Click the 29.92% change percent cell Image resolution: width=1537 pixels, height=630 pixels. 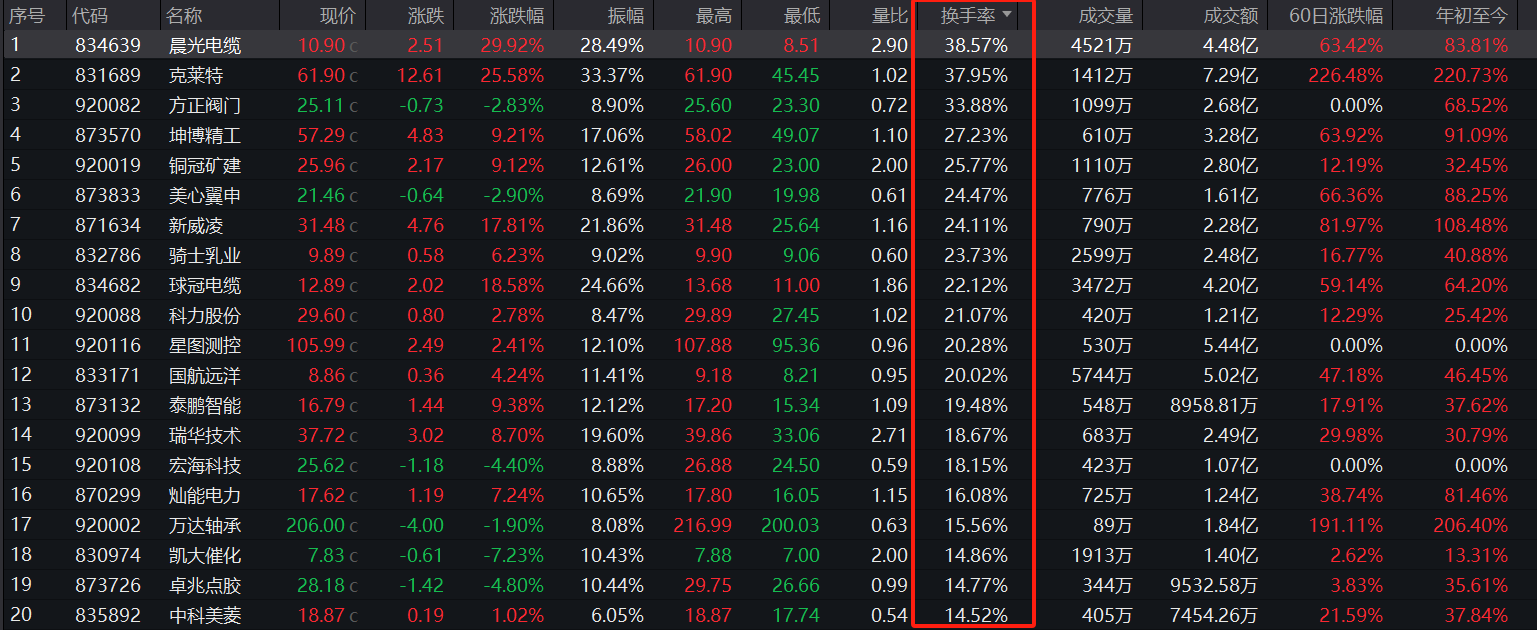pyautogui.click(x=512, y=45)
